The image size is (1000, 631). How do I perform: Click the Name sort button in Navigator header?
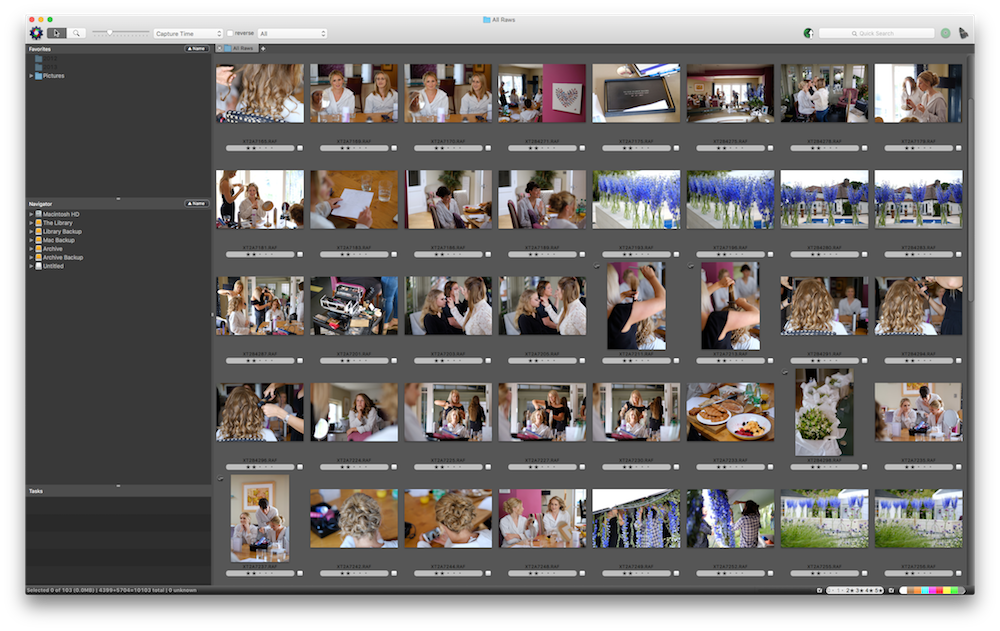tap(196, 204)
